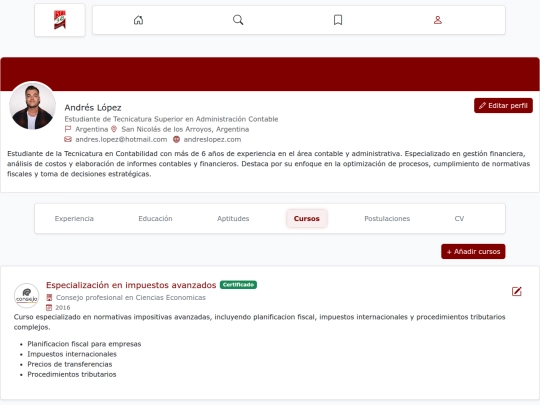Open the Aptitudes tab
Screen dimensions: 540x405
coord(233,218)
